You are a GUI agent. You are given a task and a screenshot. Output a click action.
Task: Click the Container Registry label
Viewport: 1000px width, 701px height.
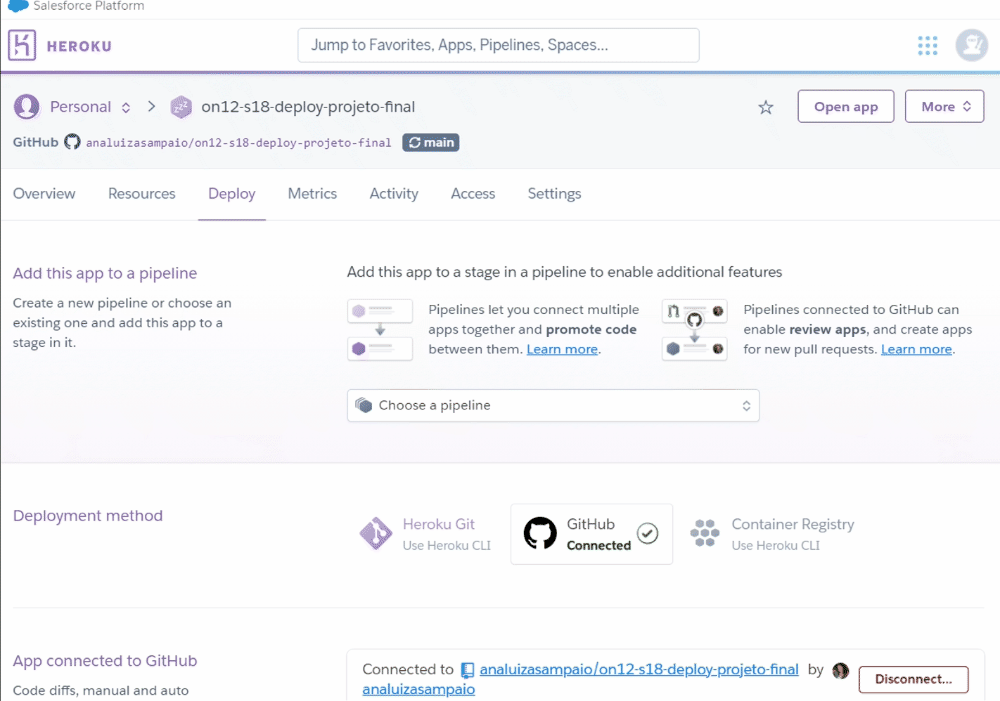(793, 524)
